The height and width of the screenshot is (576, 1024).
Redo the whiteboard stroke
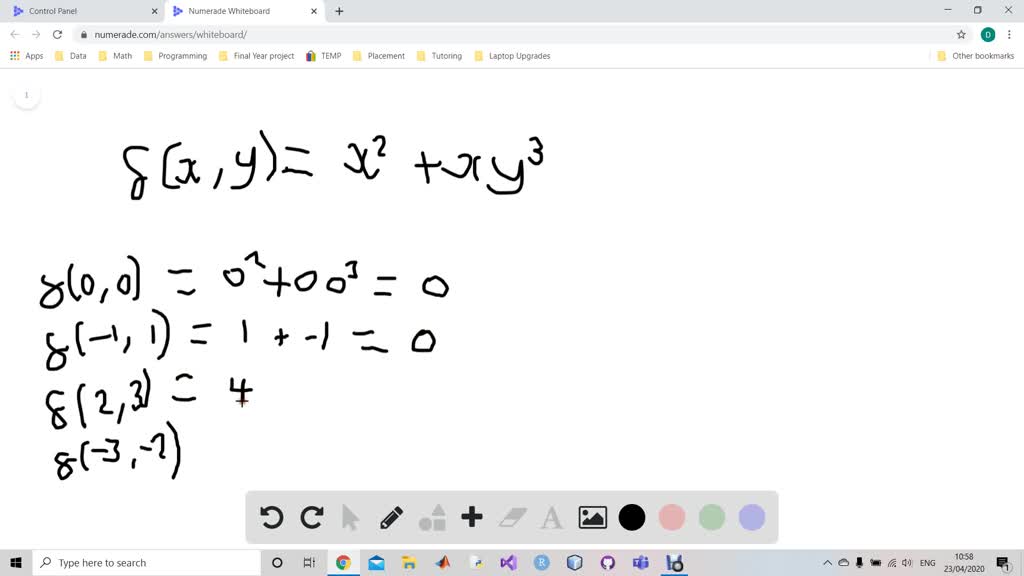312,517
